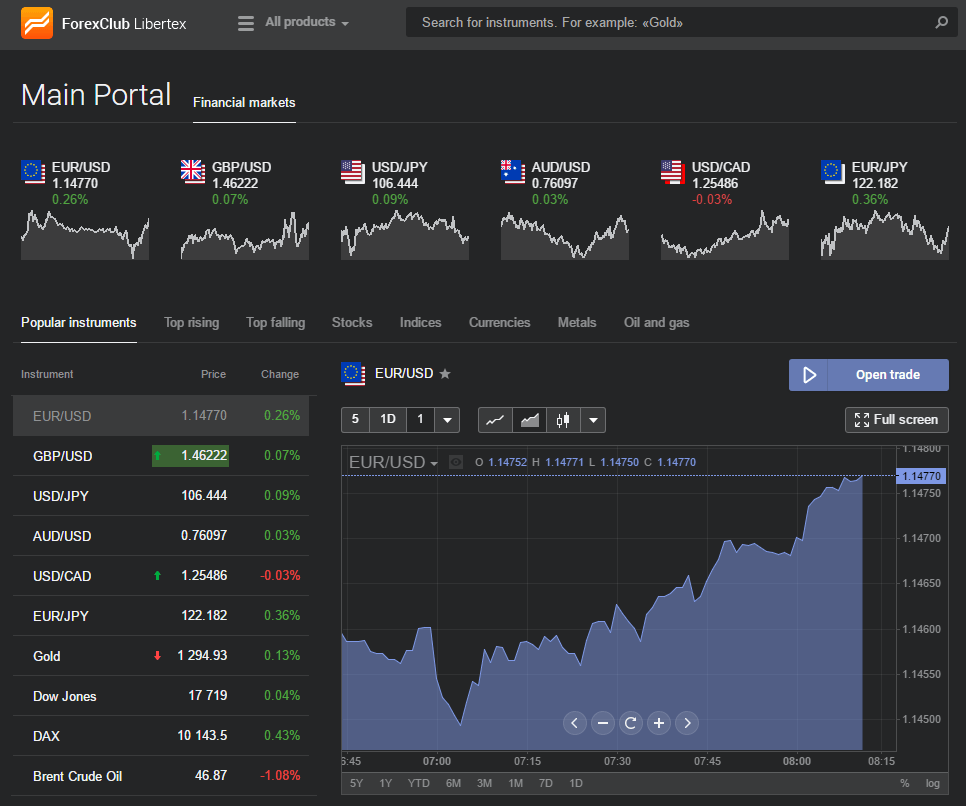The image size is (966, 806).
Task: Toggle chart series visibility eye icon
Action: coord(456,462)
